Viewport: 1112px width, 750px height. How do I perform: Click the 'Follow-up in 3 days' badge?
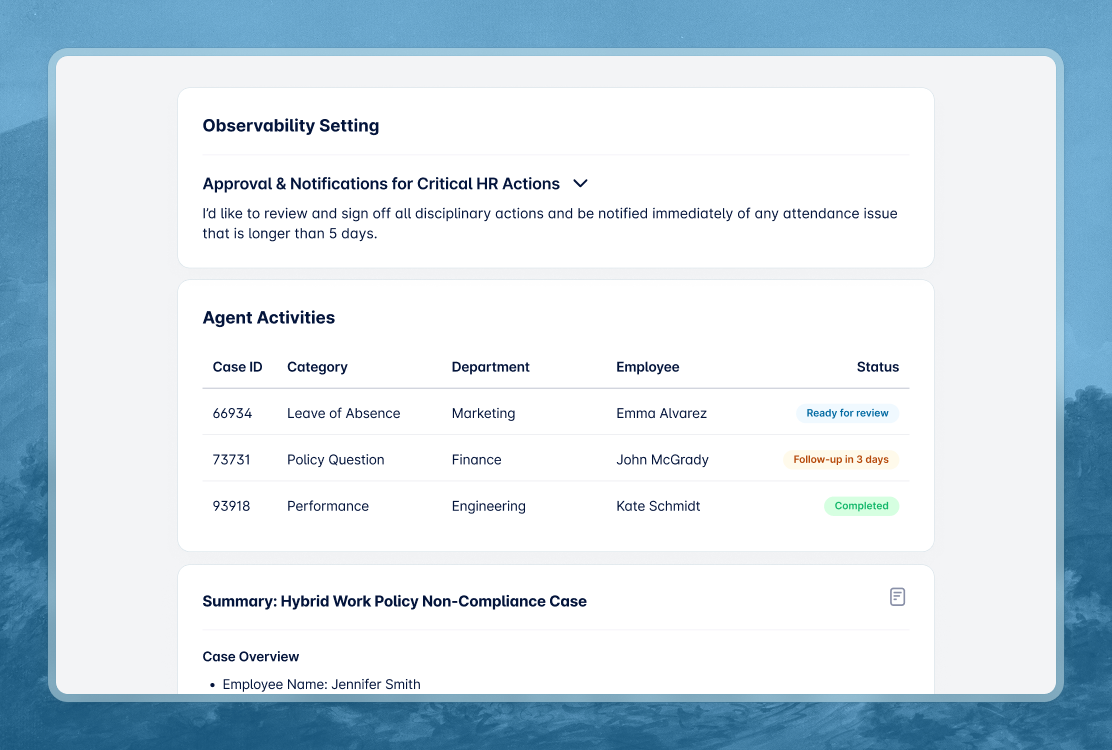840,459
